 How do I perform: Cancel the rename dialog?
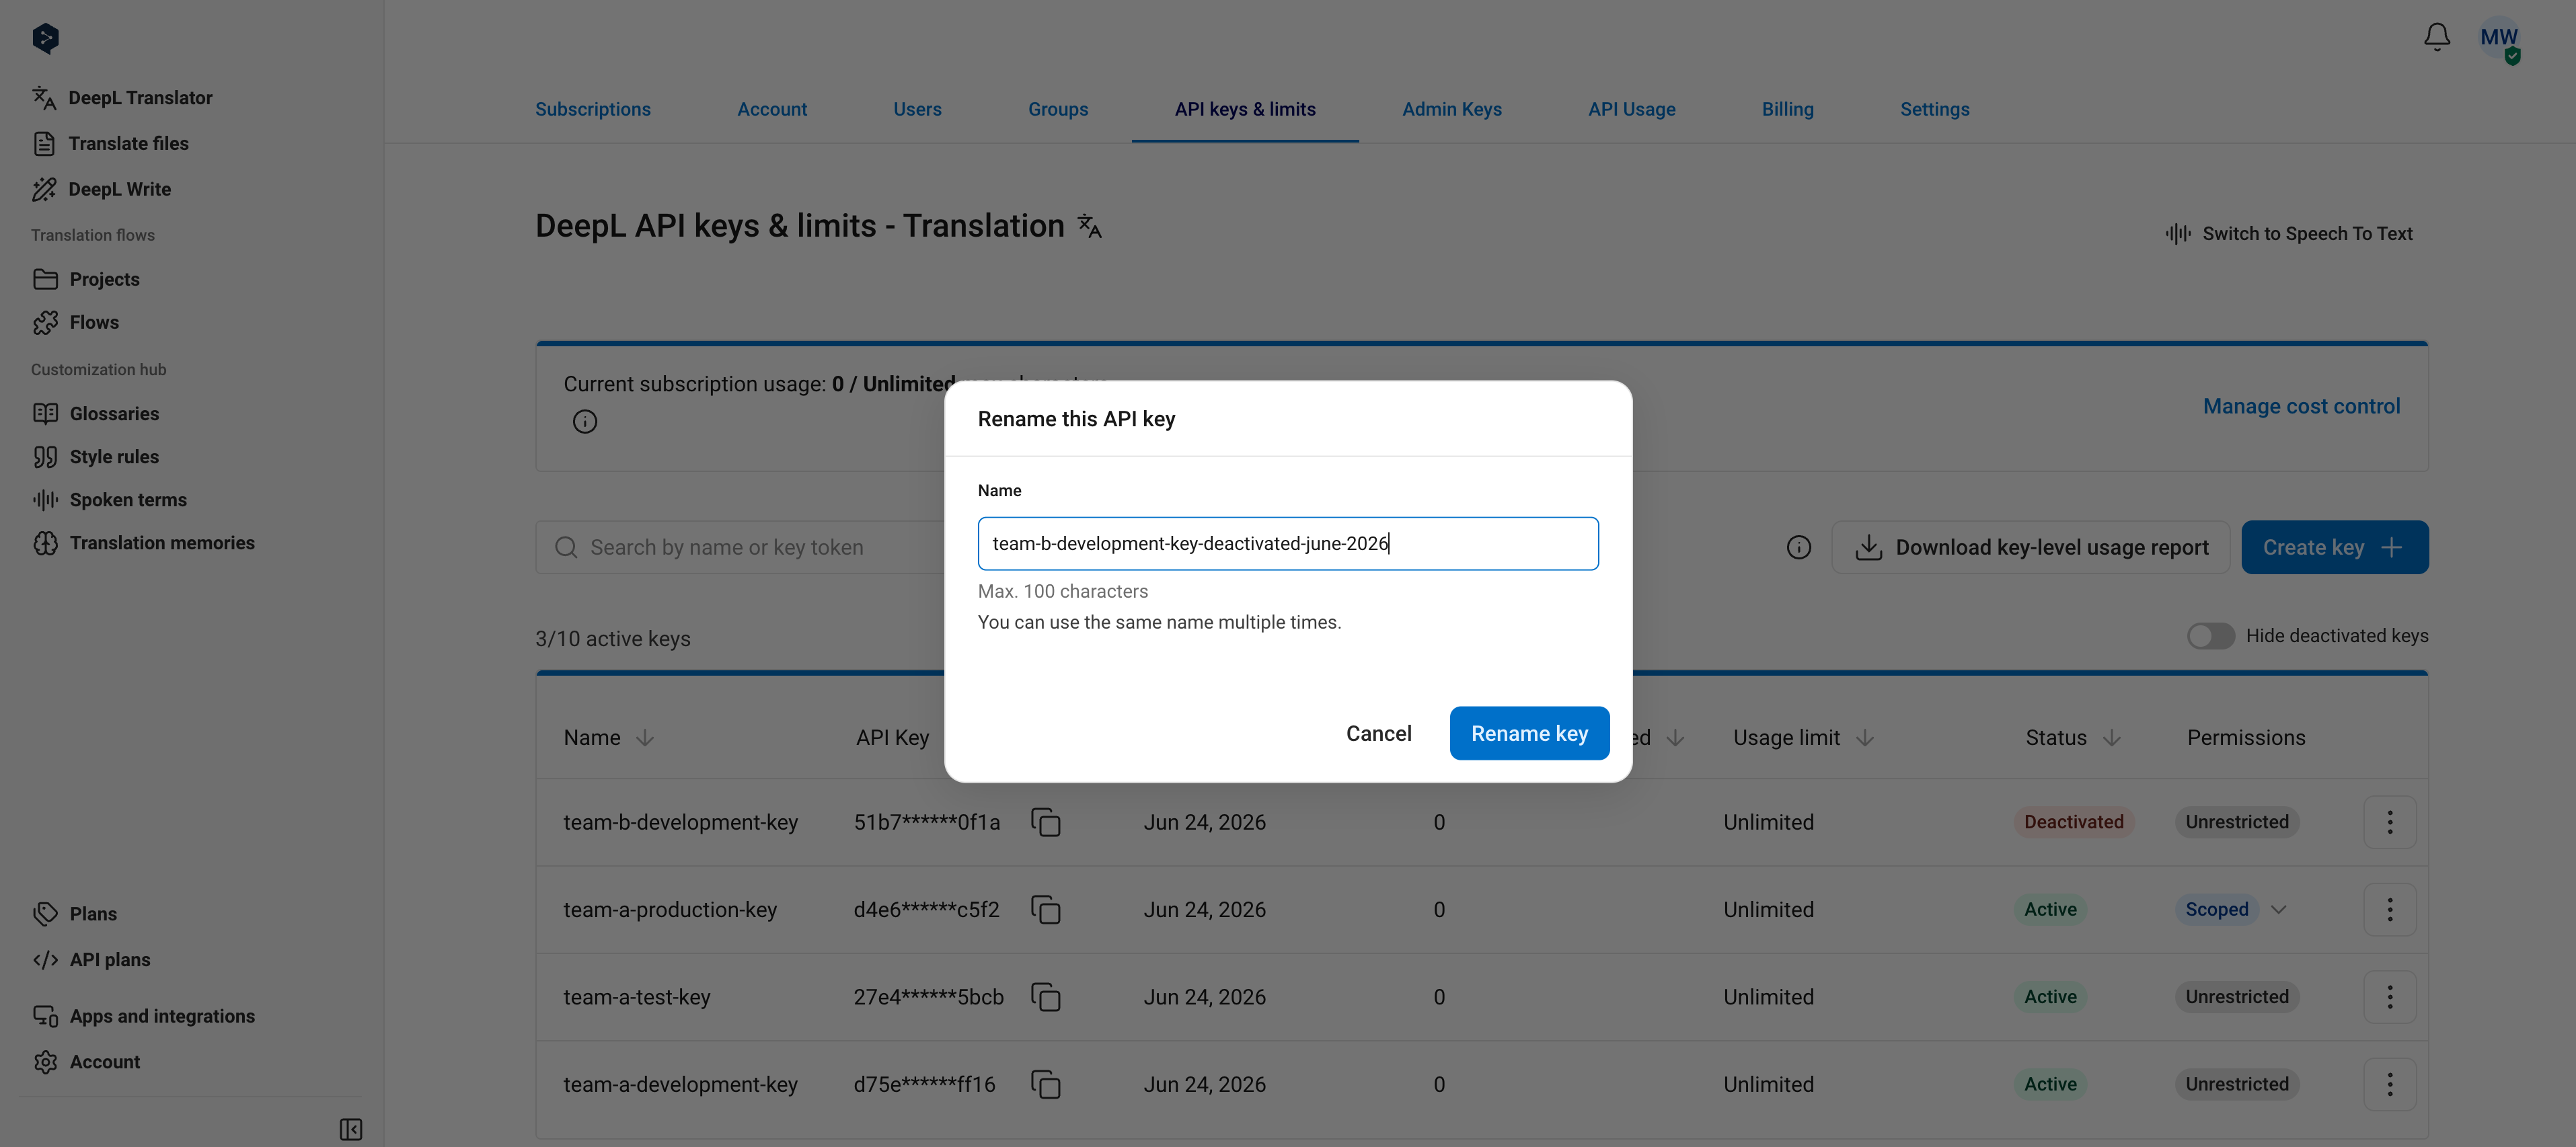tap(1379, 734)
